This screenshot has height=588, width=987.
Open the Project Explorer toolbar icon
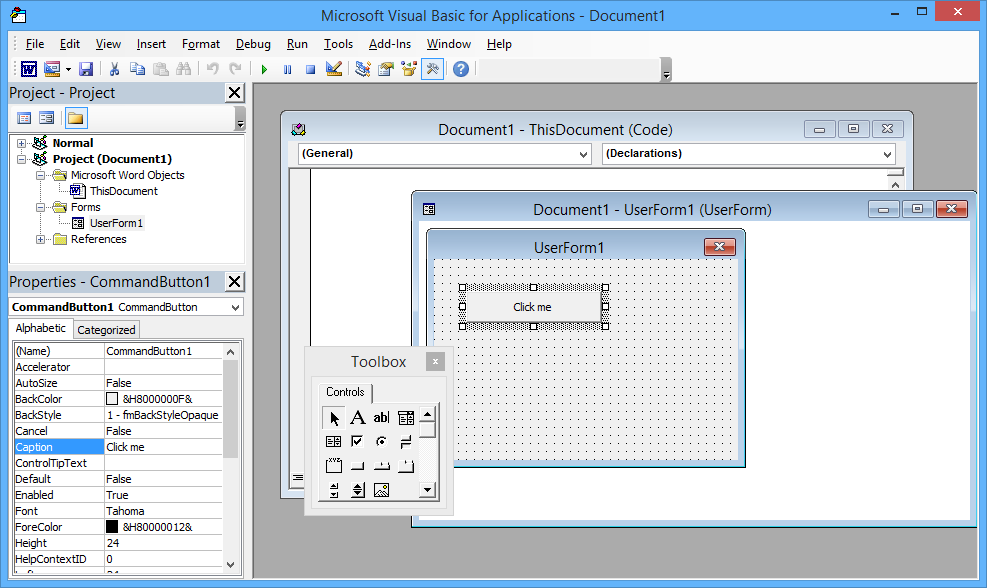coord(363,69)
